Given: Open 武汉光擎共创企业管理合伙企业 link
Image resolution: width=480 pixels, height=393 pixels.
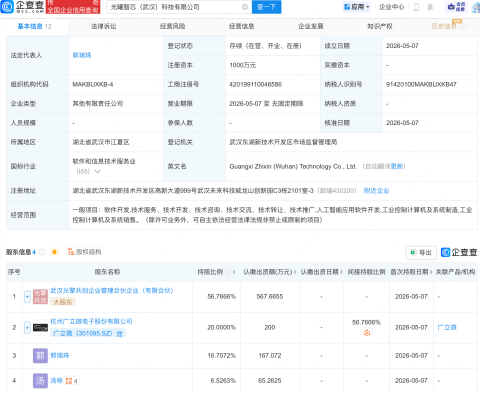Looking at the screenshot, I should tap(112, 291).
